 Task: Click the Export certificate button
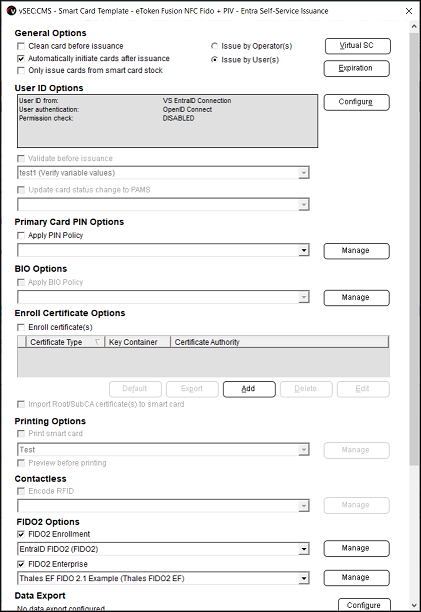click(x=192, y=389)
